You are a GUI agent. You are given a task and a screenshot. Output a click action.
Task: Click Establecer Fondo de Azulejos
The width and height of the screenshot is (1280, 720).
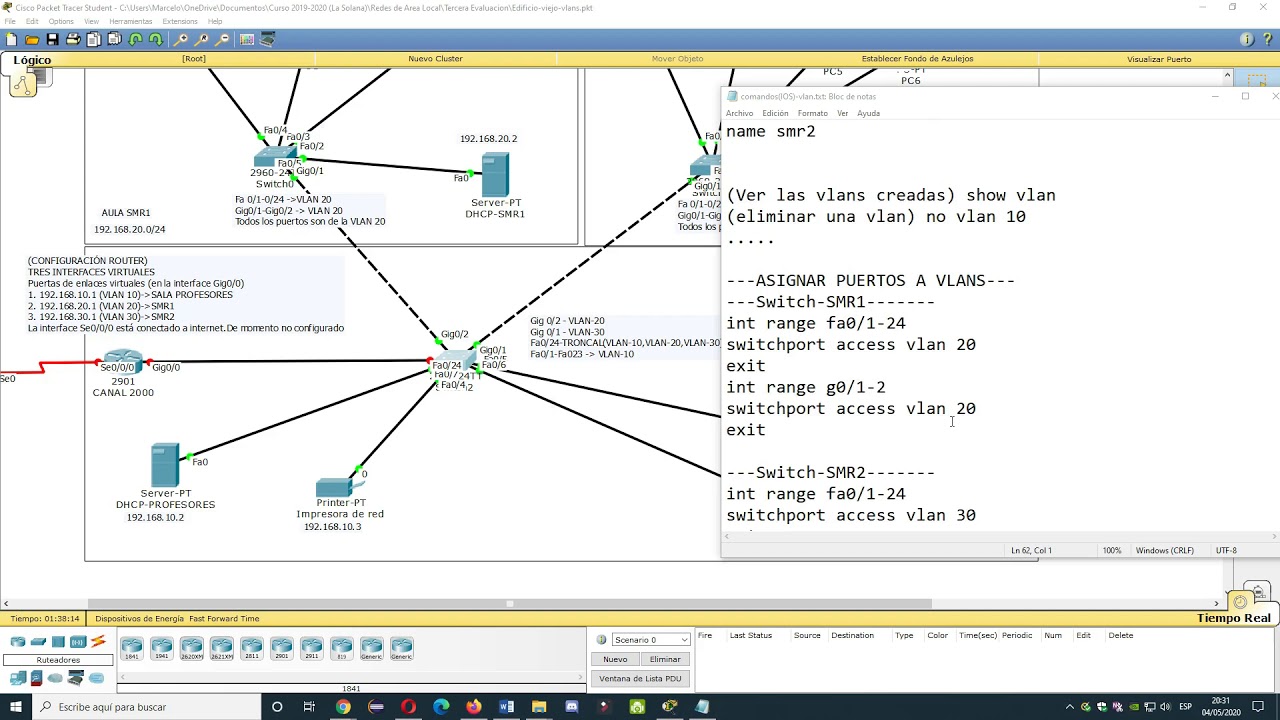click(917, 59)
